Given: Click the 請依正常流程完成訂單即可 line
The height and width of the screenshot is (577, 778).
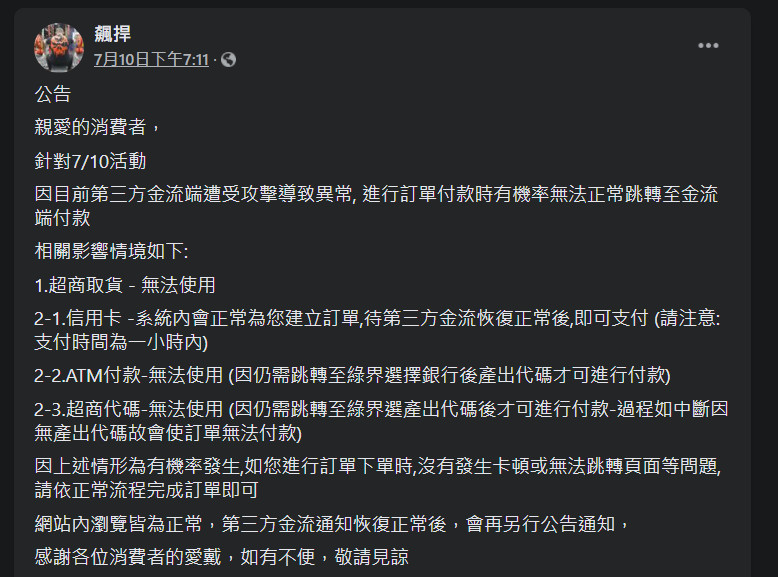Looking at the screenshot, I should 146,489.
